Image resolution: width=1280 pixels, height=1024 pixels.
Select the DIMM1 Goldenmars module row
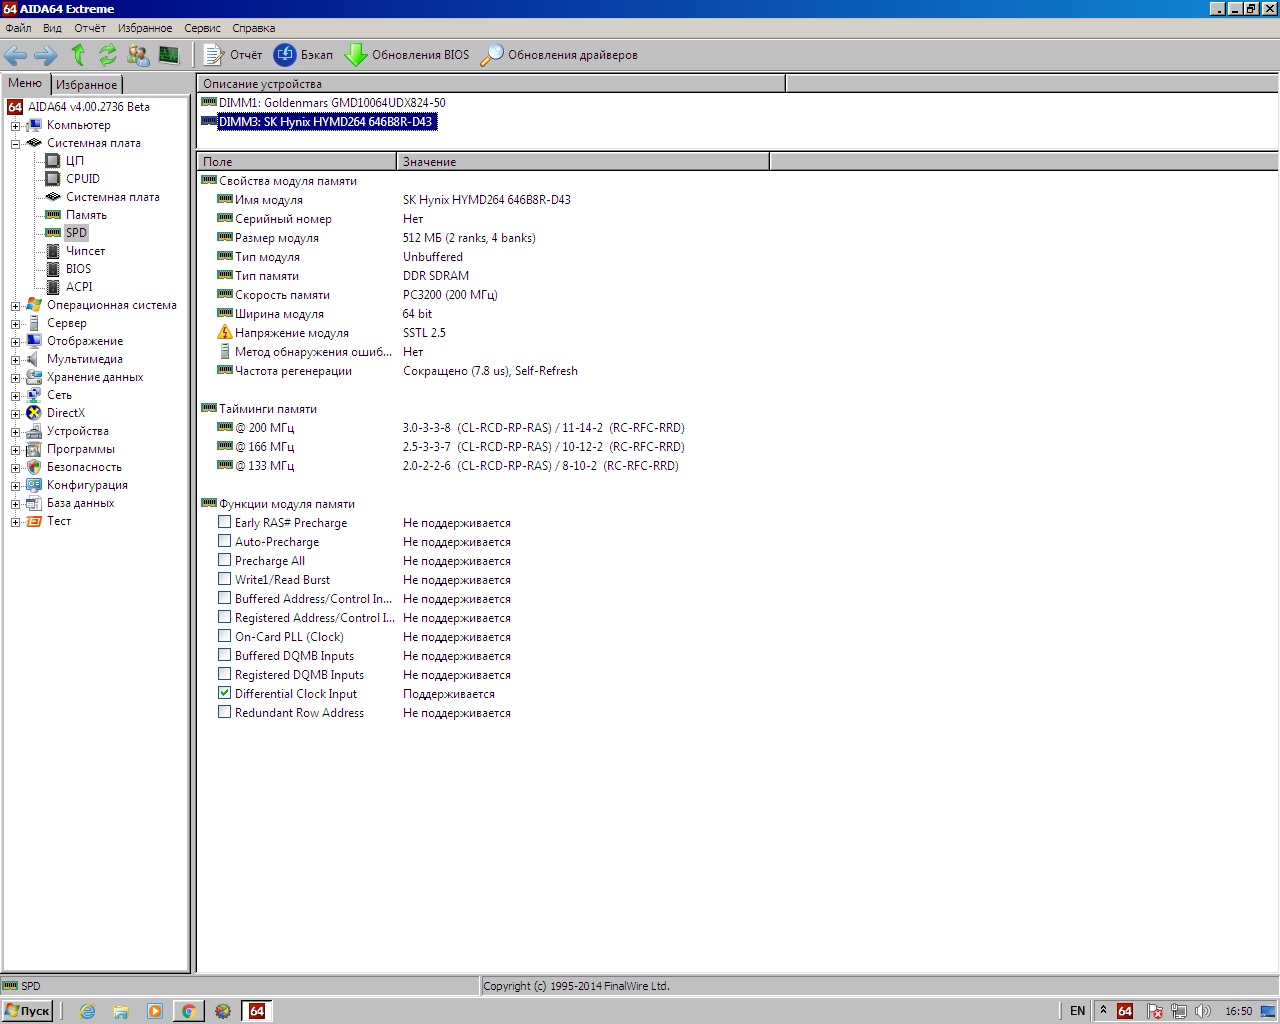click(x=332, y=103)
